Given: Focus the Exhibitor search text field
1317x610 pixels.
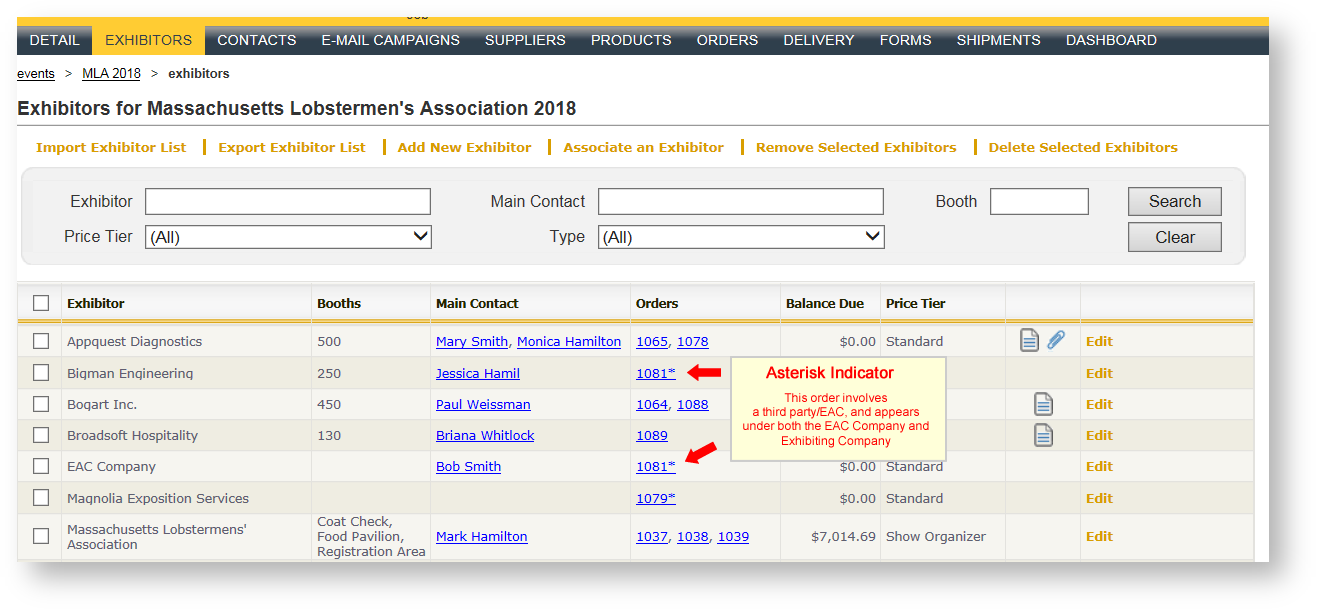Looking at the screenshot, I should (288, 201).
